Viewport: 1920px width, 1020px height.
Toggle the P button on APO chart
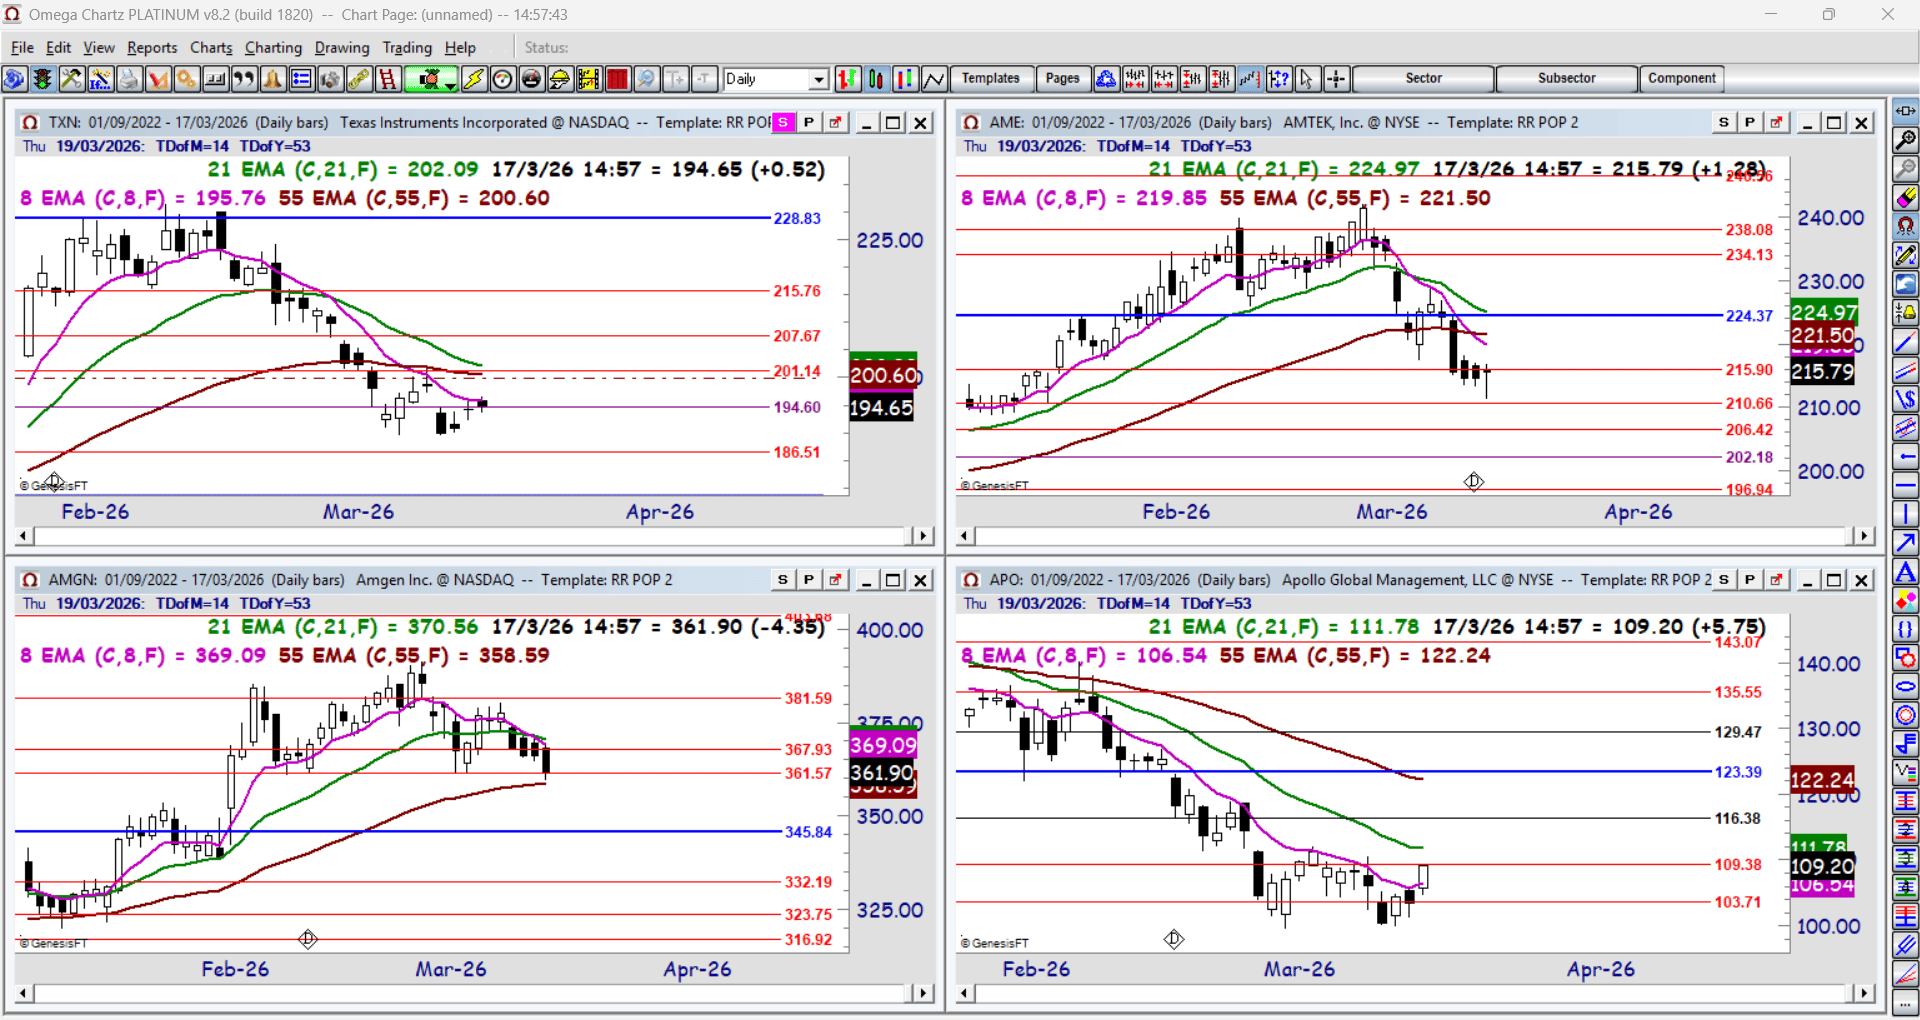tap(1750, 580)
